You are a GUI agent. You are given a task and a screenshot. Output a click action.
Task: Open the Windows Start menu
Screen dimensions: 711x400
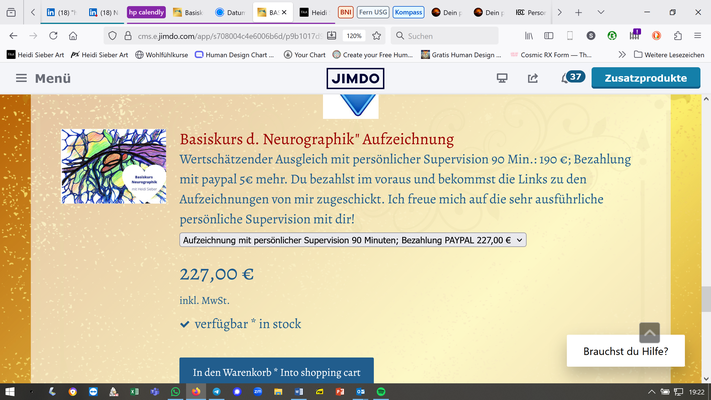tap(10, 391)
